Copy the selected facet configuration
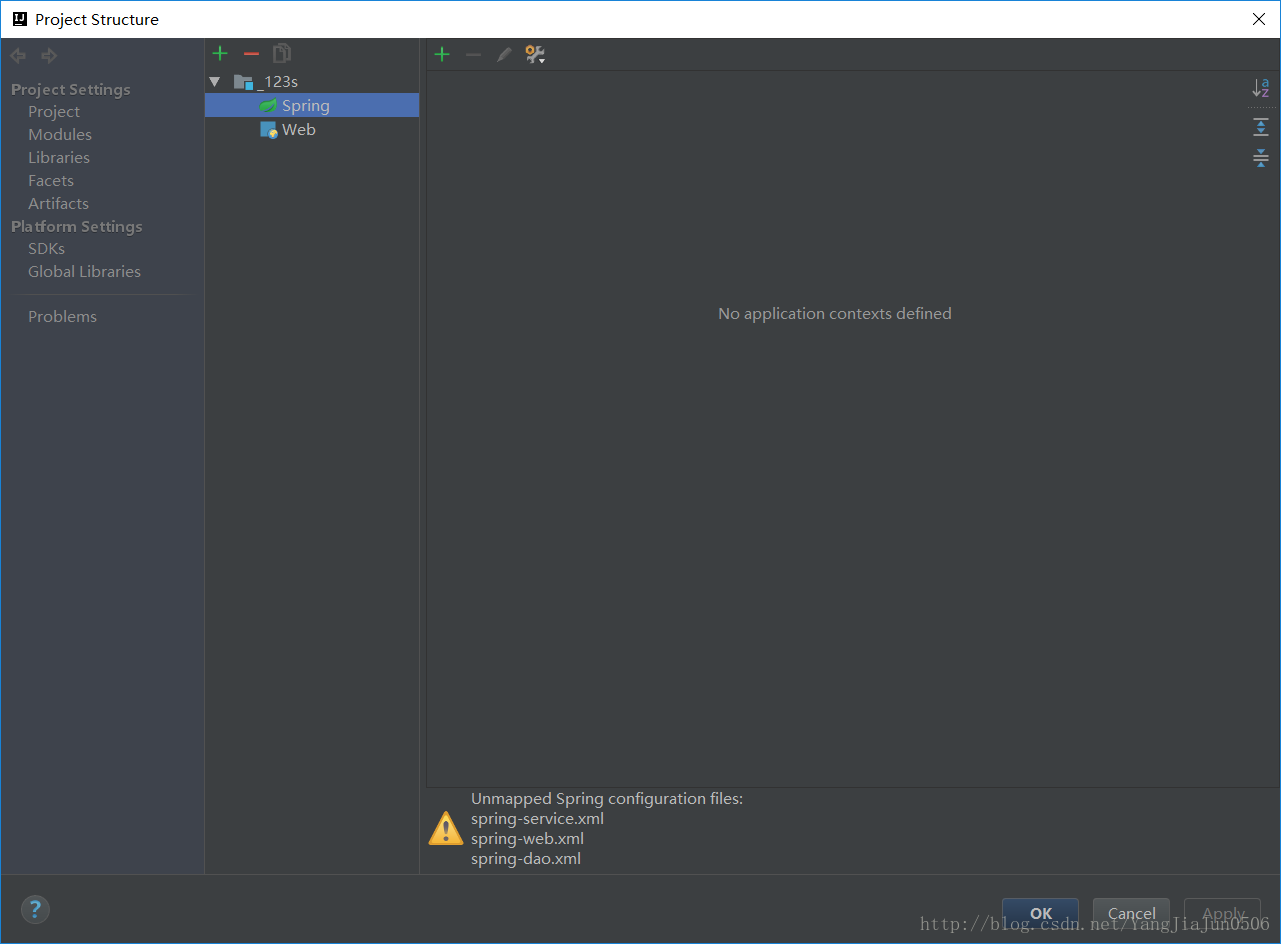Screen dimensions: 1281x944 [282, 54]
